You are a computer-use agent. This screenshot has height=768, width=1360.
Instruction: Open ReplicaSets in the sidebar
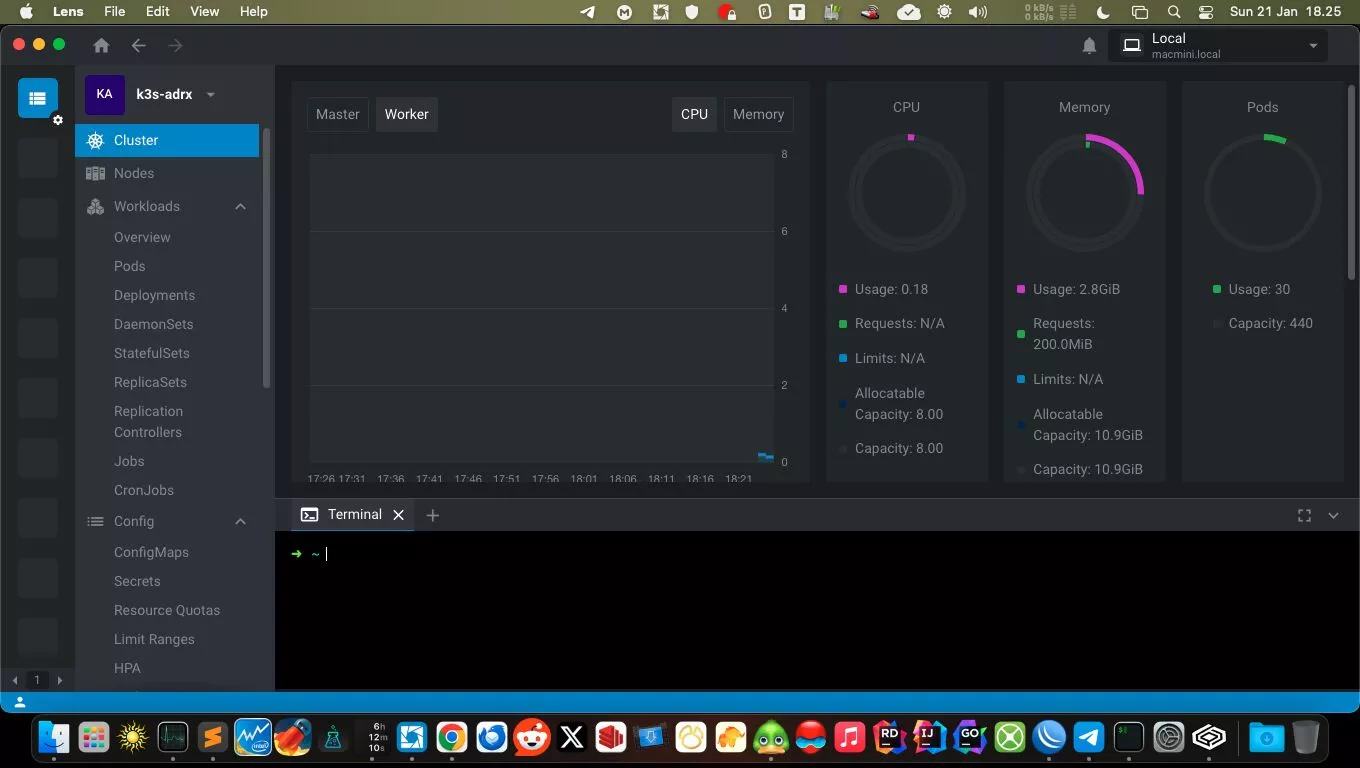[150, 382]
